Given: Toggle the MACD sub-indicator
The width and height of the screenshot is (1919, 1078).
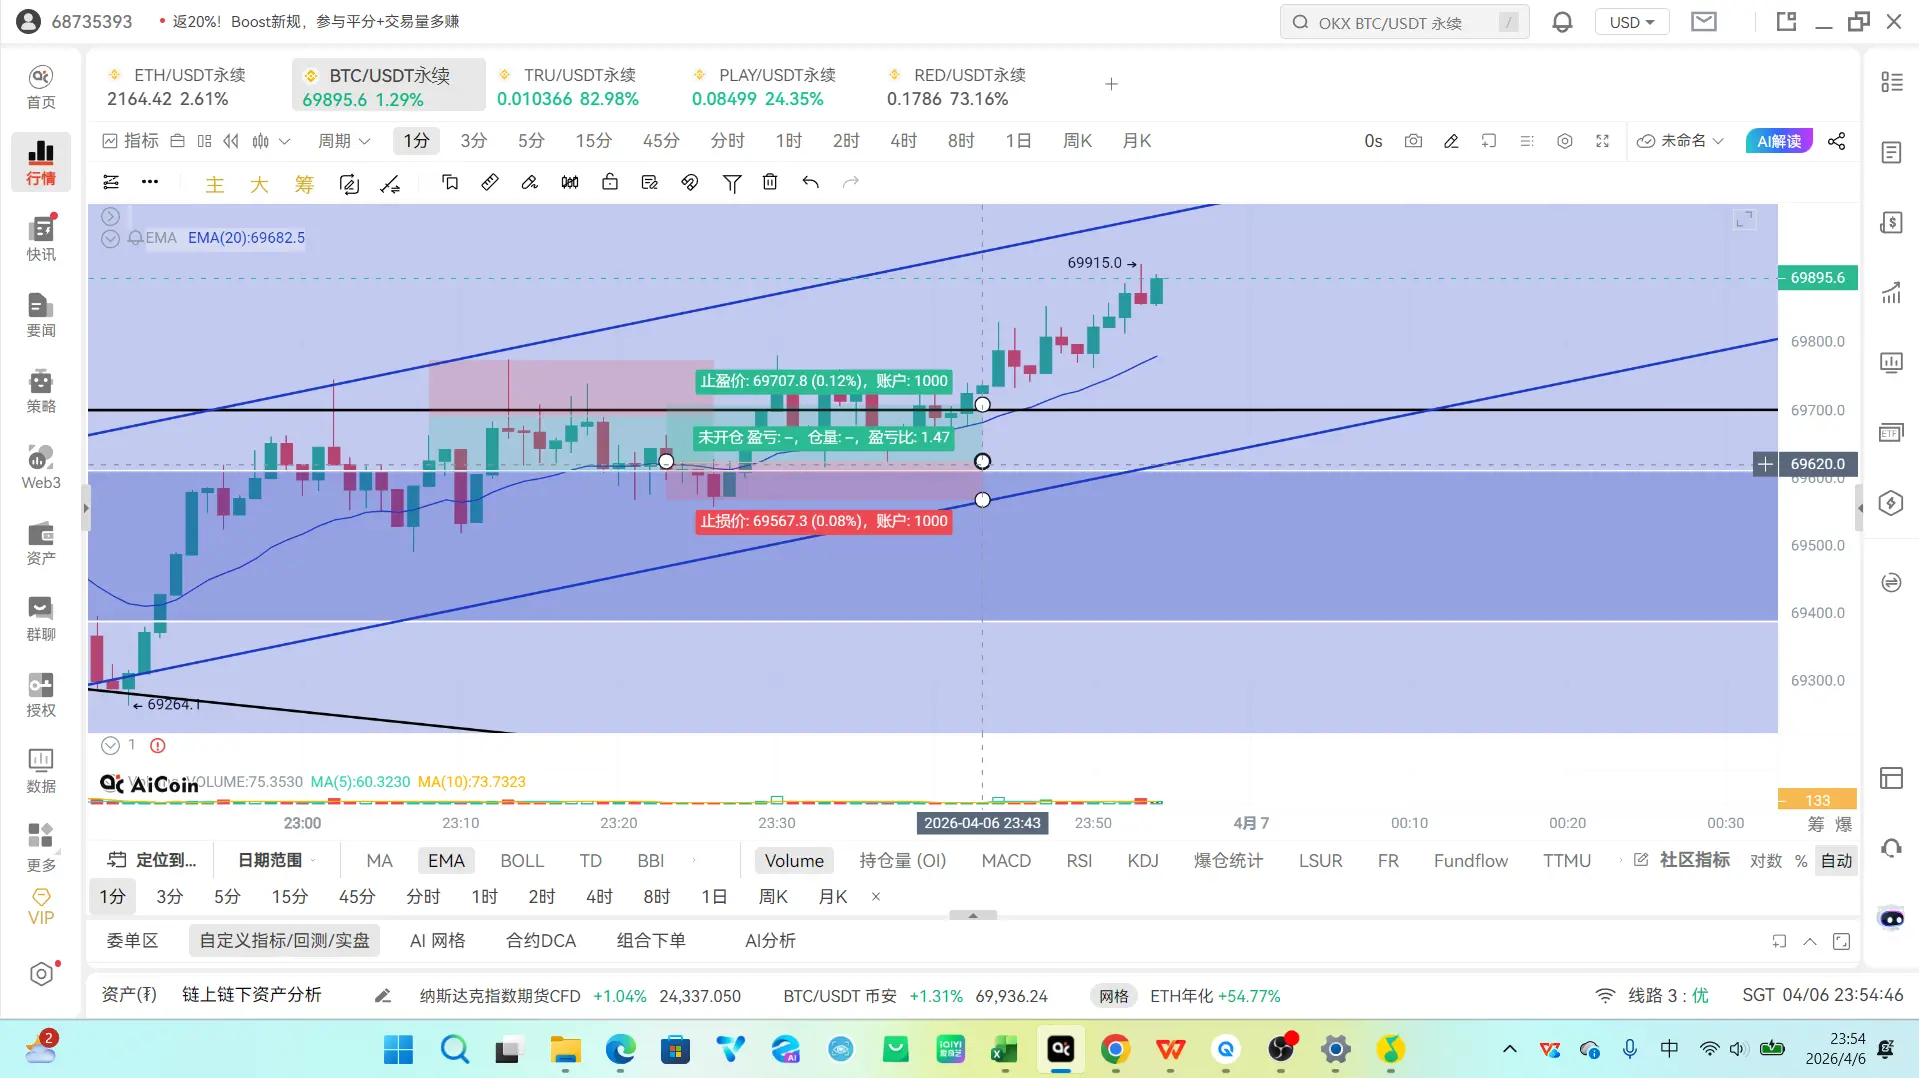Looking at the screenshot, I should pos(1006,861).
